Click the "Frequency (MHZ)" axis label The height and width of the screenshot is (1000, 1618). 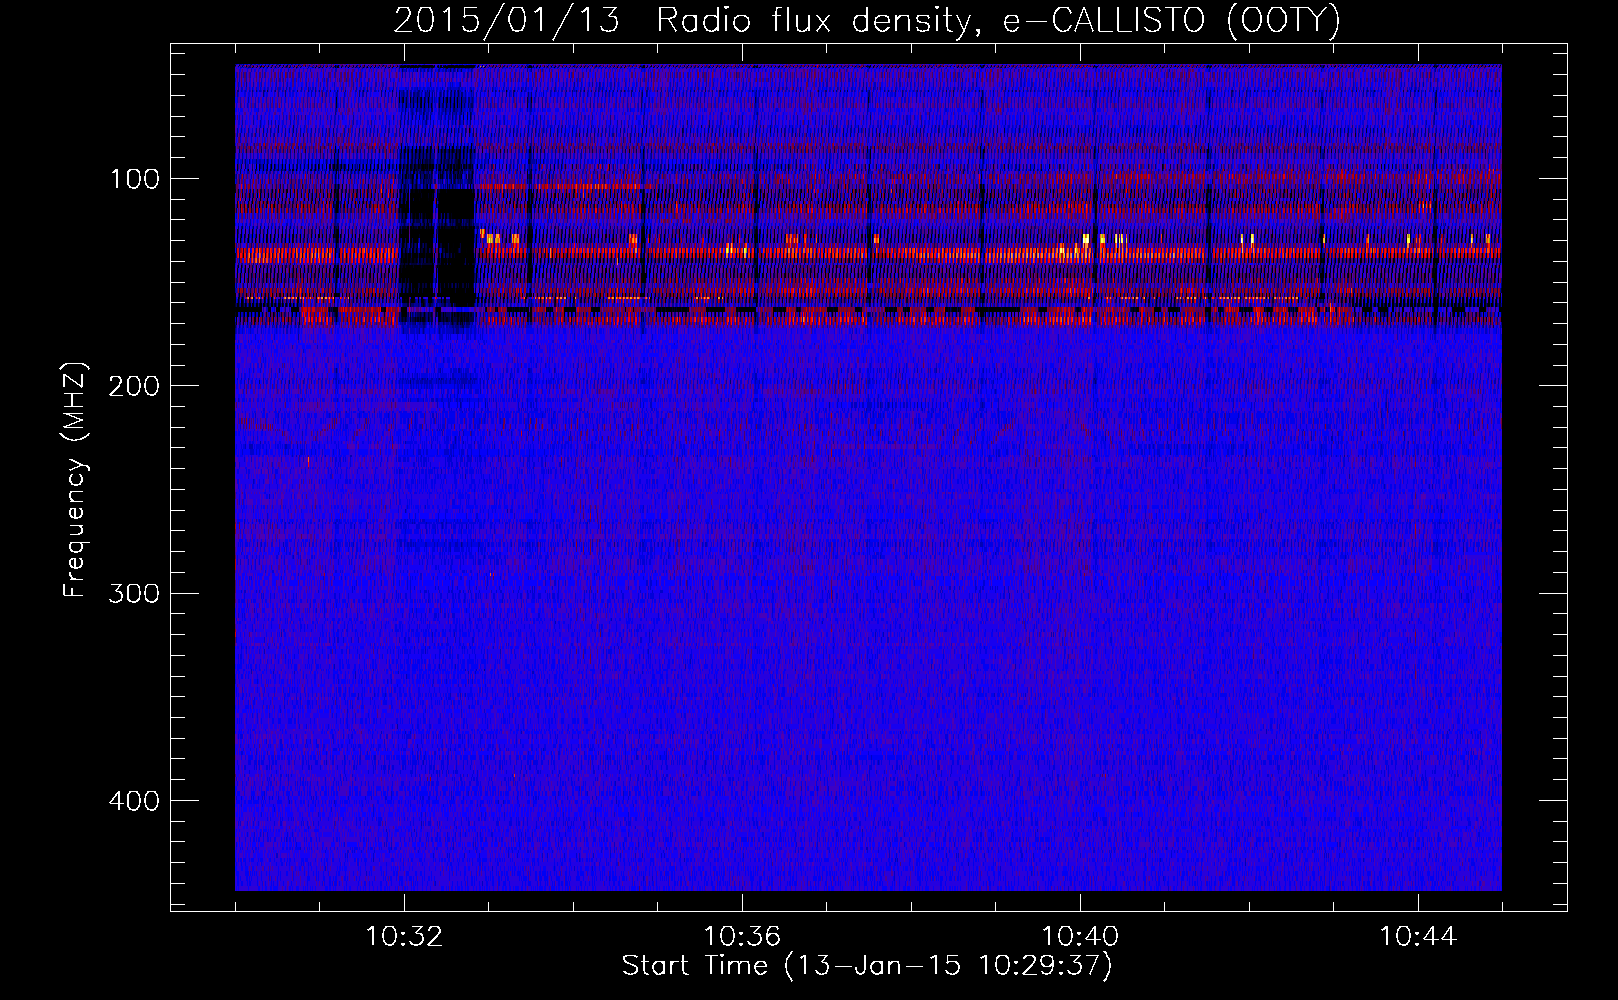click(75, 480)
